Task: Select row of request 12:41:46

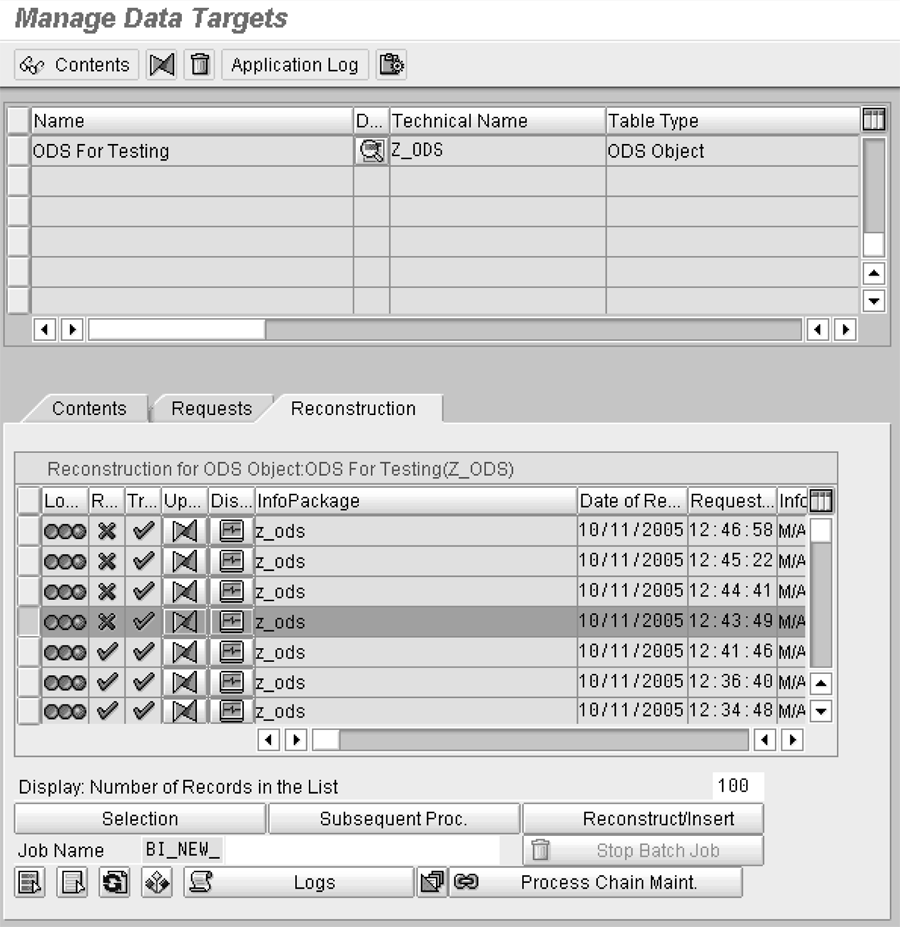Action: point(28,652)
